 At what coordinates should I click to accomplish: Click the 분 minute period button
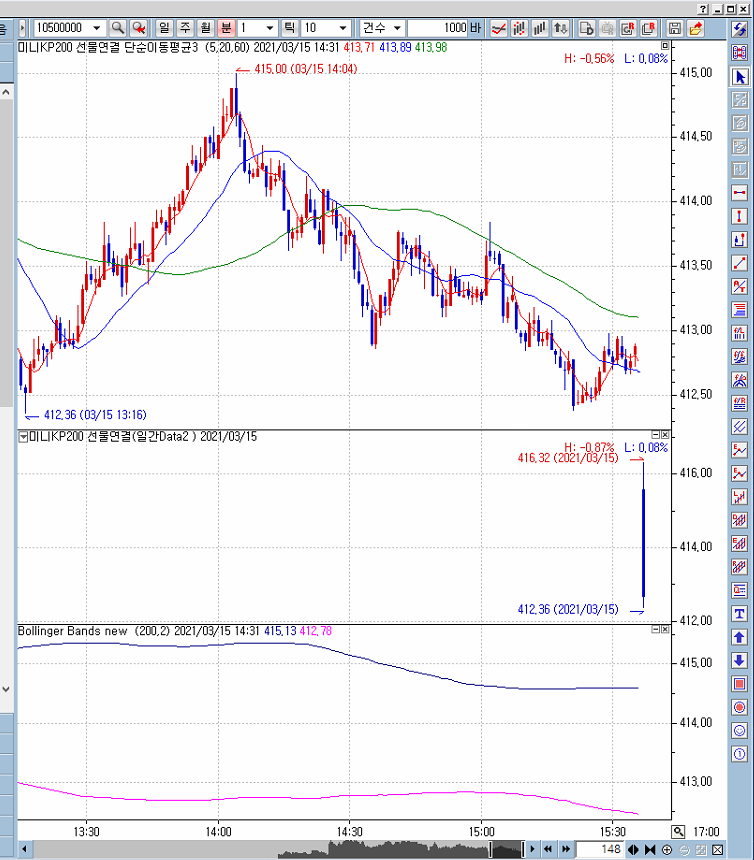(x=227, y=28)
